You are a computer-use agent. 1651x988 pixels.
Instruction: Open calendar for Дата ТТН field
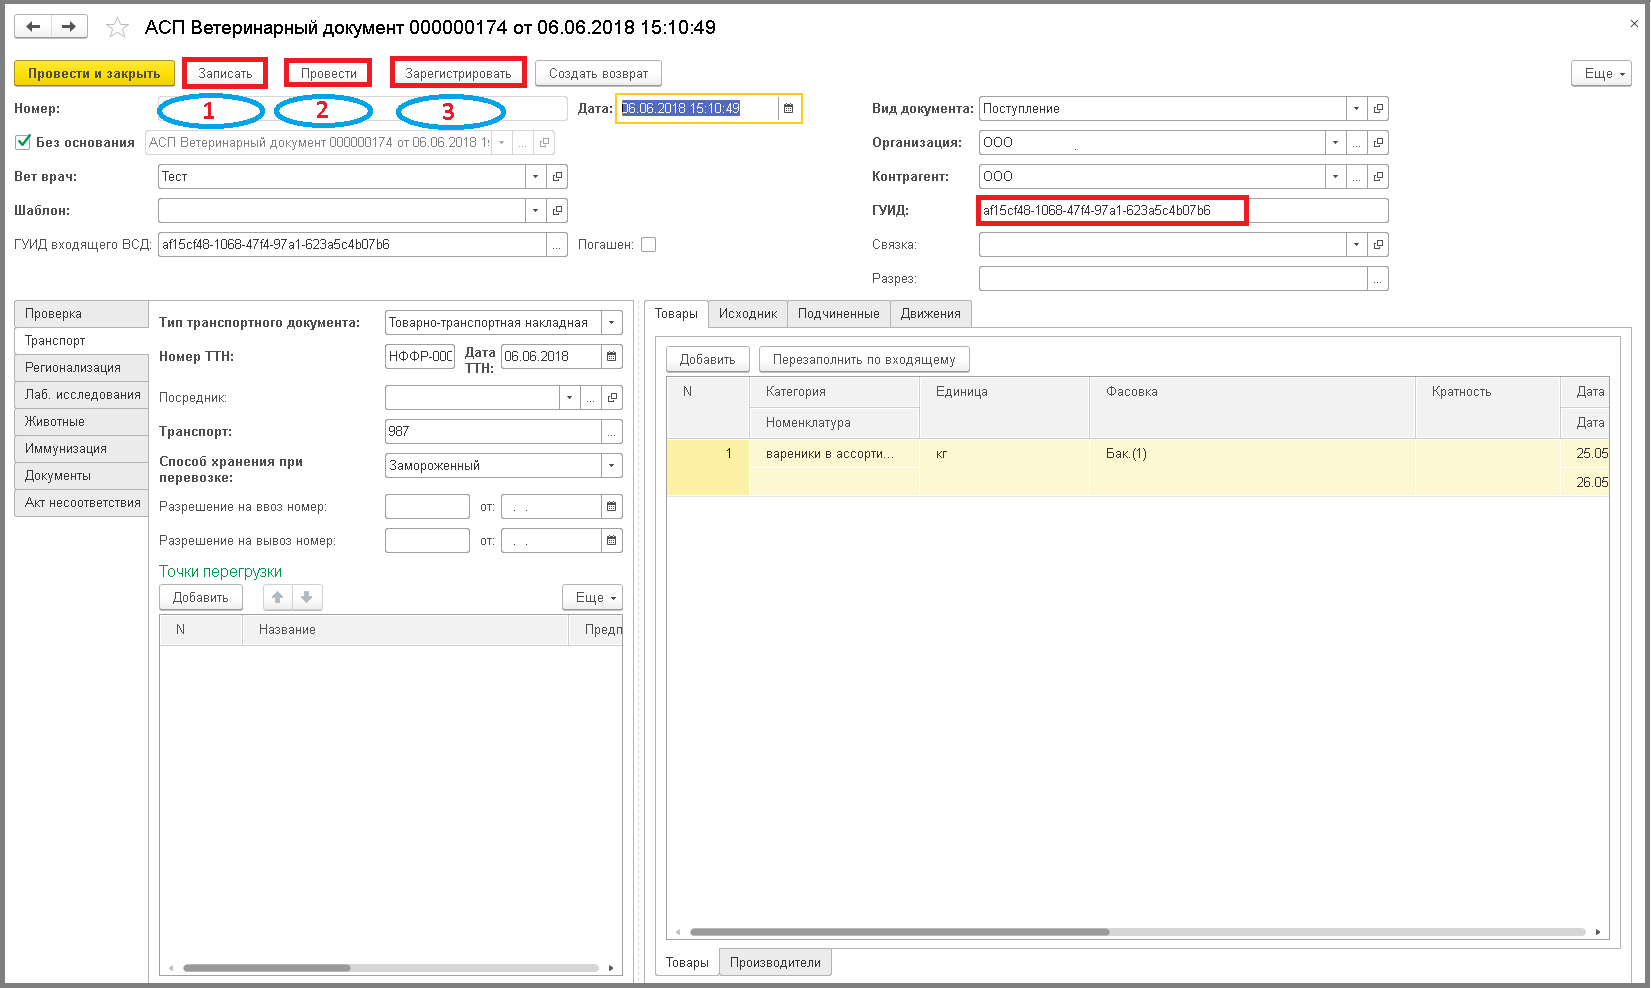coord(612,356)
